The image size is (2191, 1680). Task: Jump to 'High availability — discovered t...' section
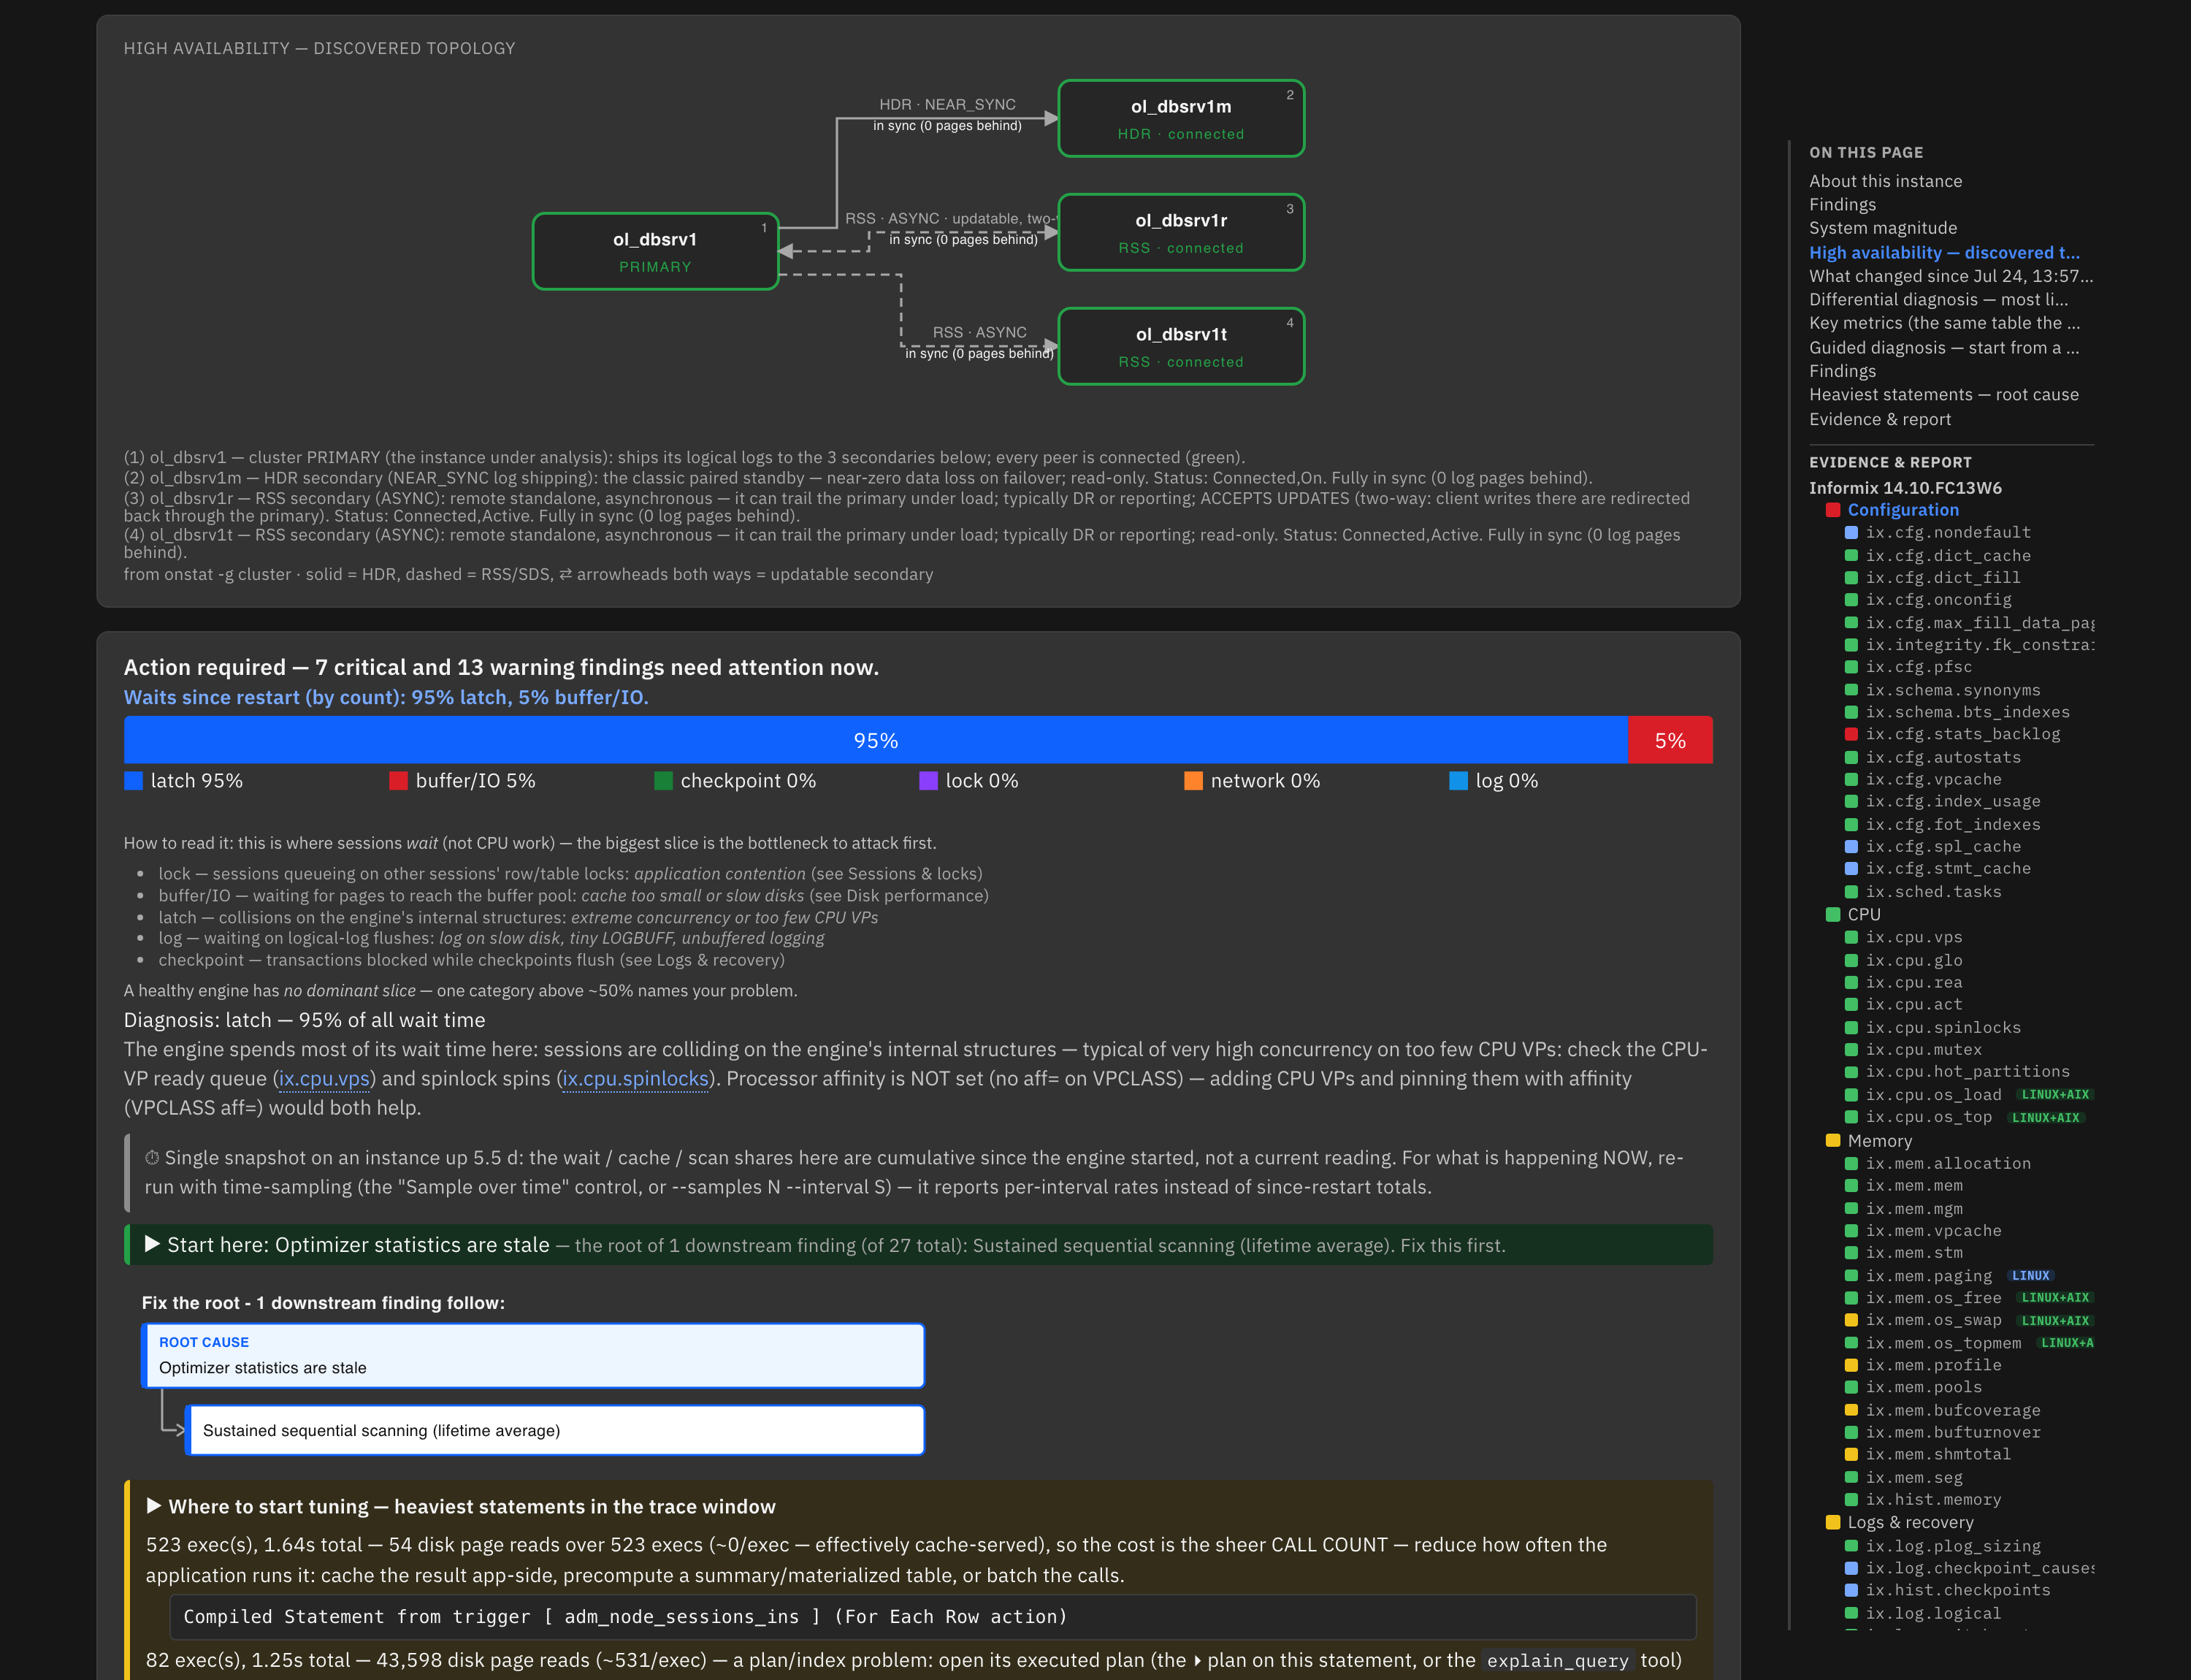(x=1944, y=253)
